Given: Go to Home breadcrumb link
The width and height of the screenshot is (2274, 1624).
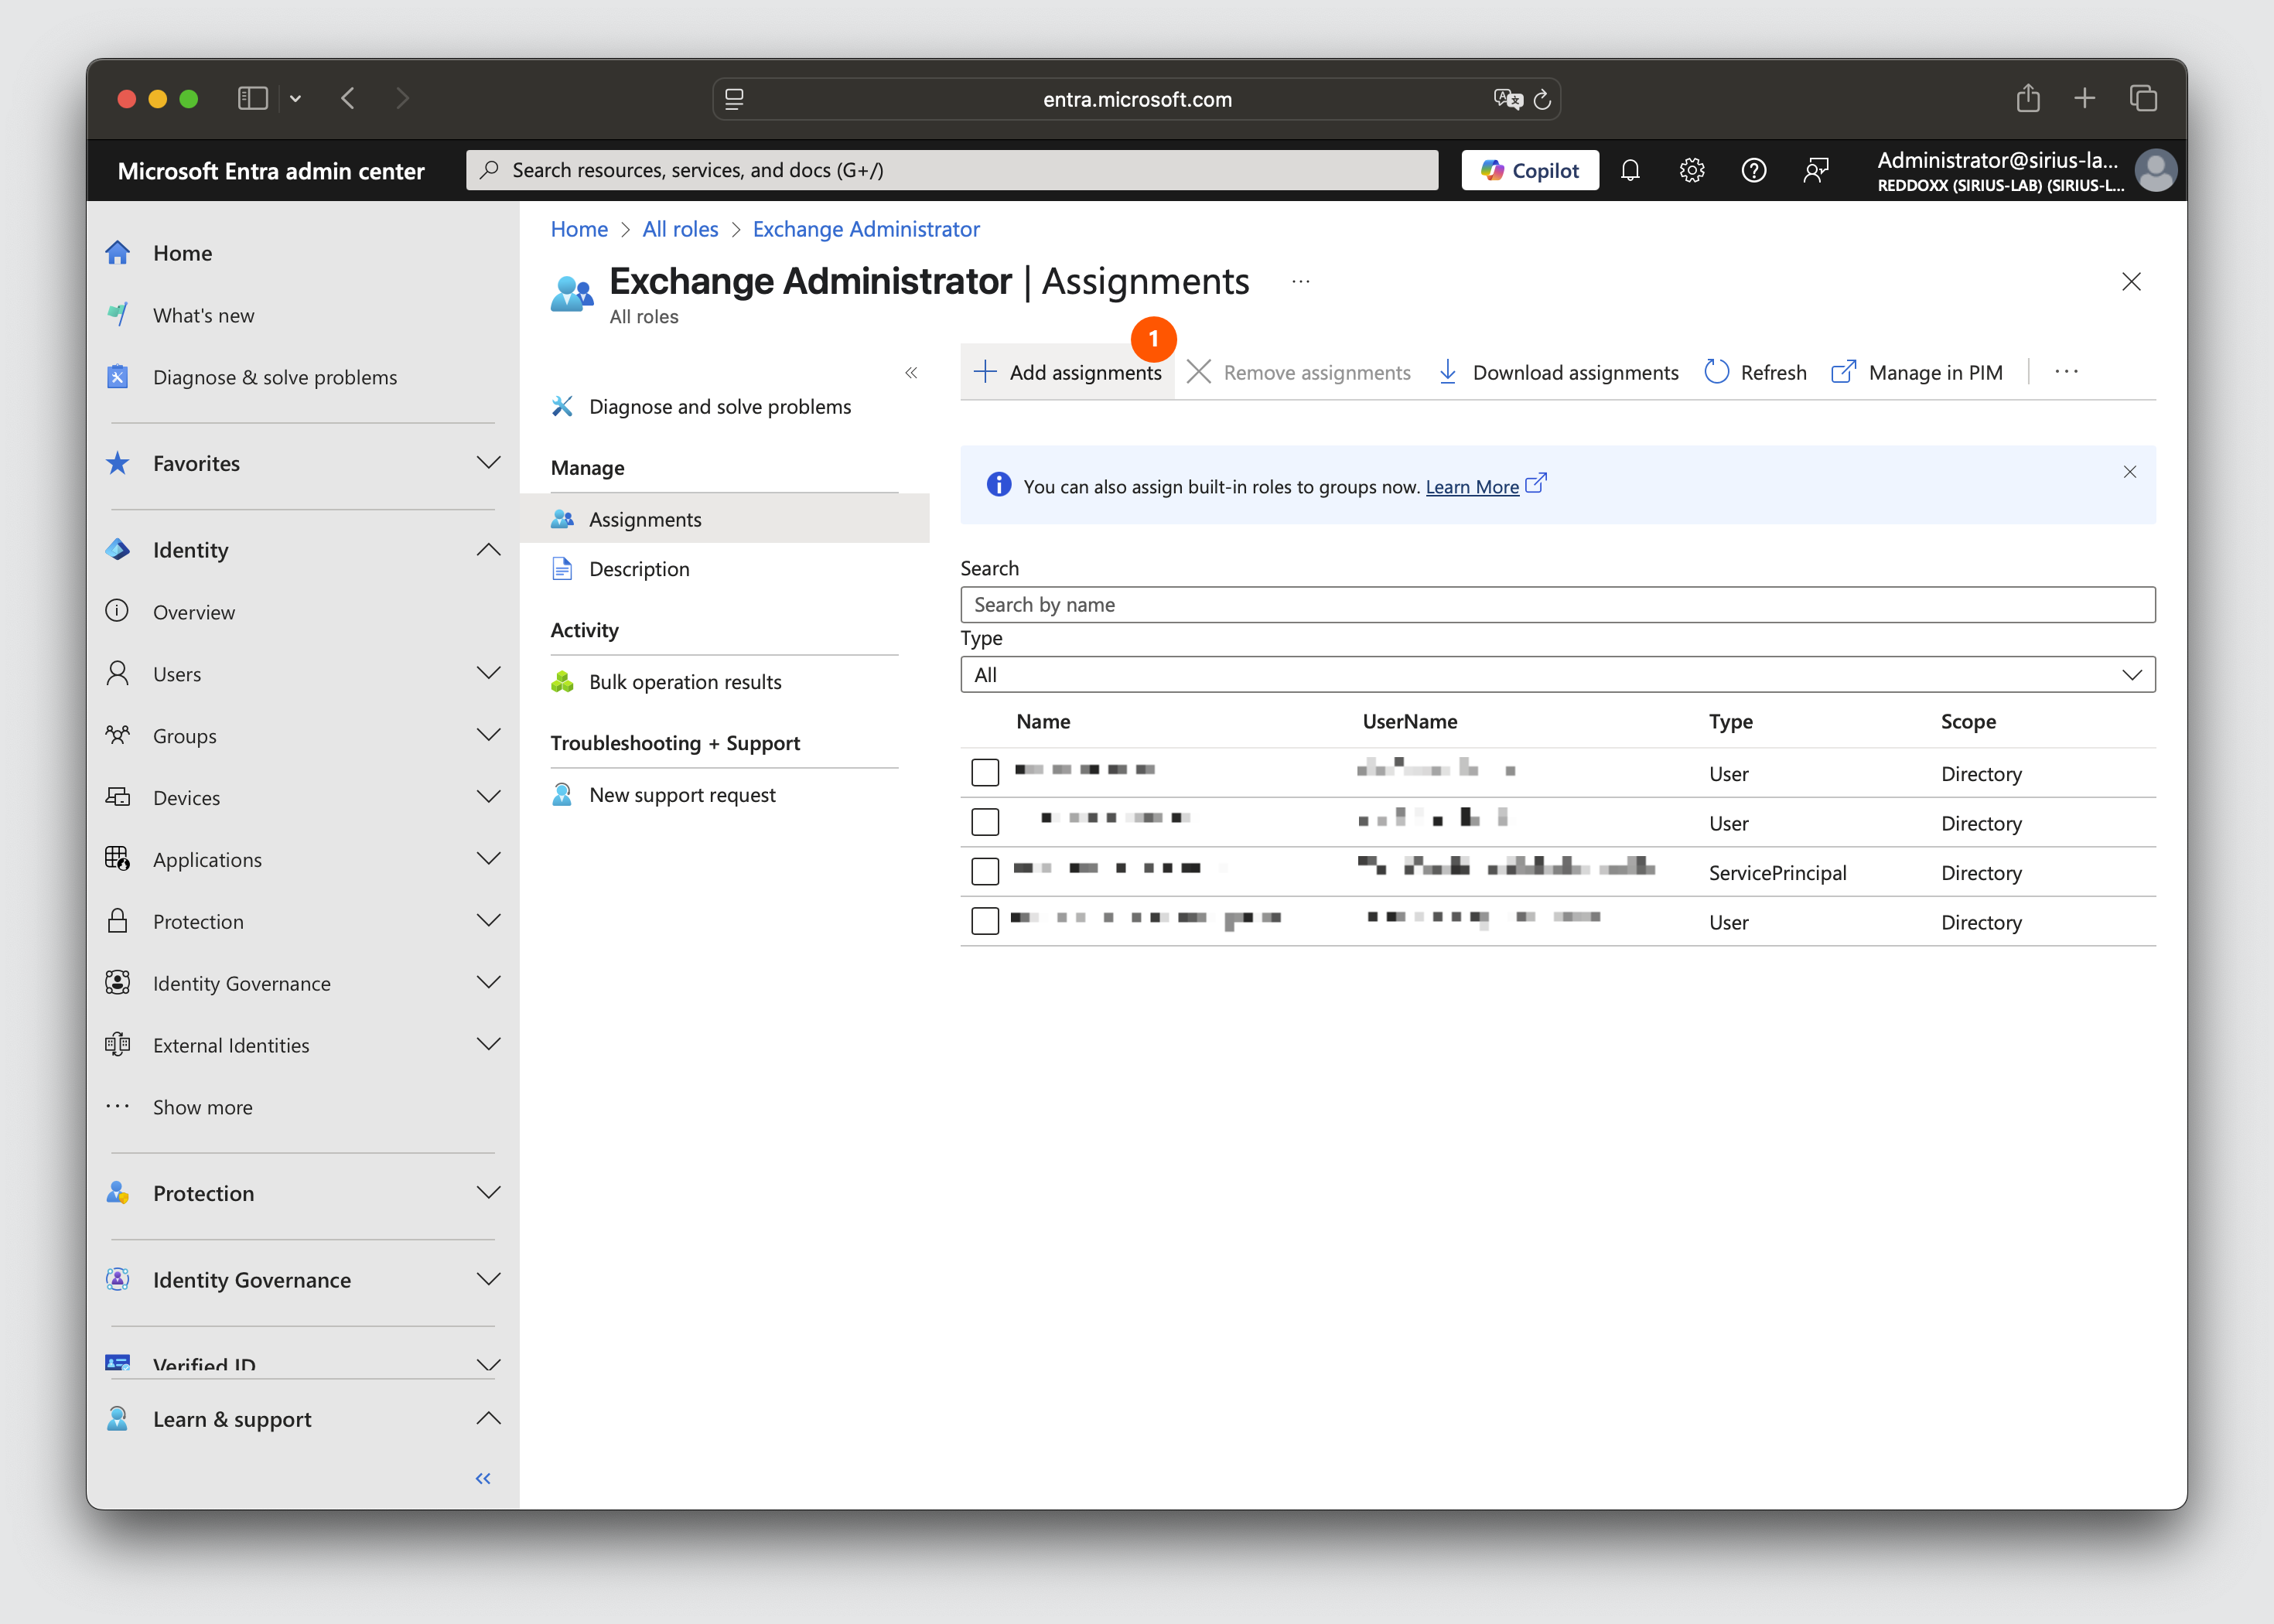Looking at the screenshot, I should tap(579, 229).
